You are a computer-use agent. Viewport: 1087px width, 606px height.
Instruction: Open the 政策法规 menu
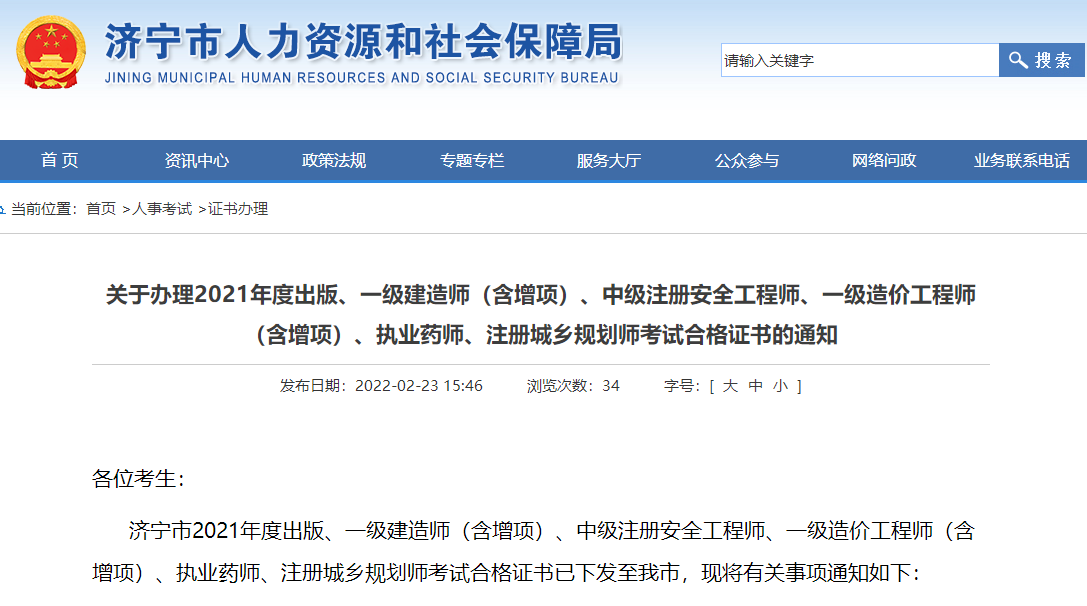coord(334,160)
